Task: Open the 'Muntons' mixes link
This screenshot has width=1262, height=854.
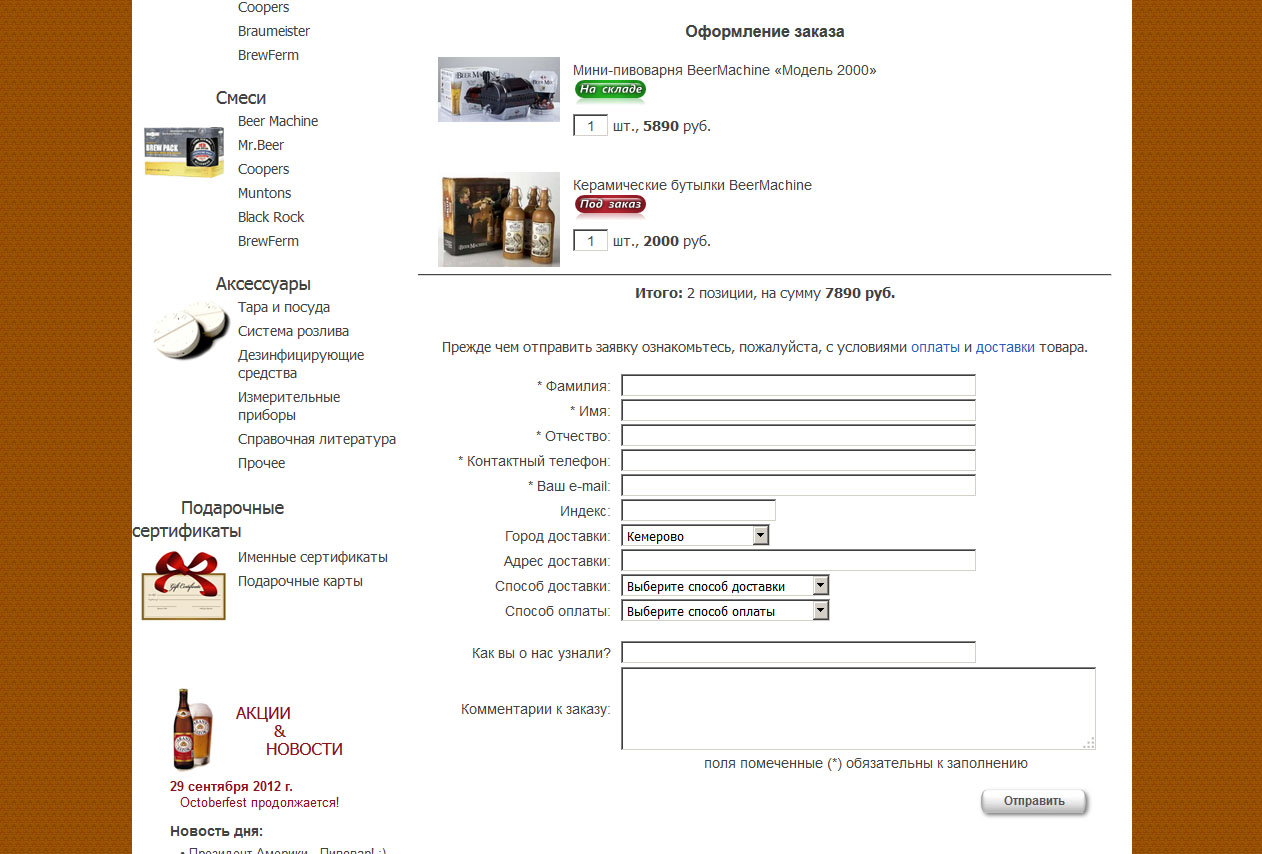Action: pos(265,193)
